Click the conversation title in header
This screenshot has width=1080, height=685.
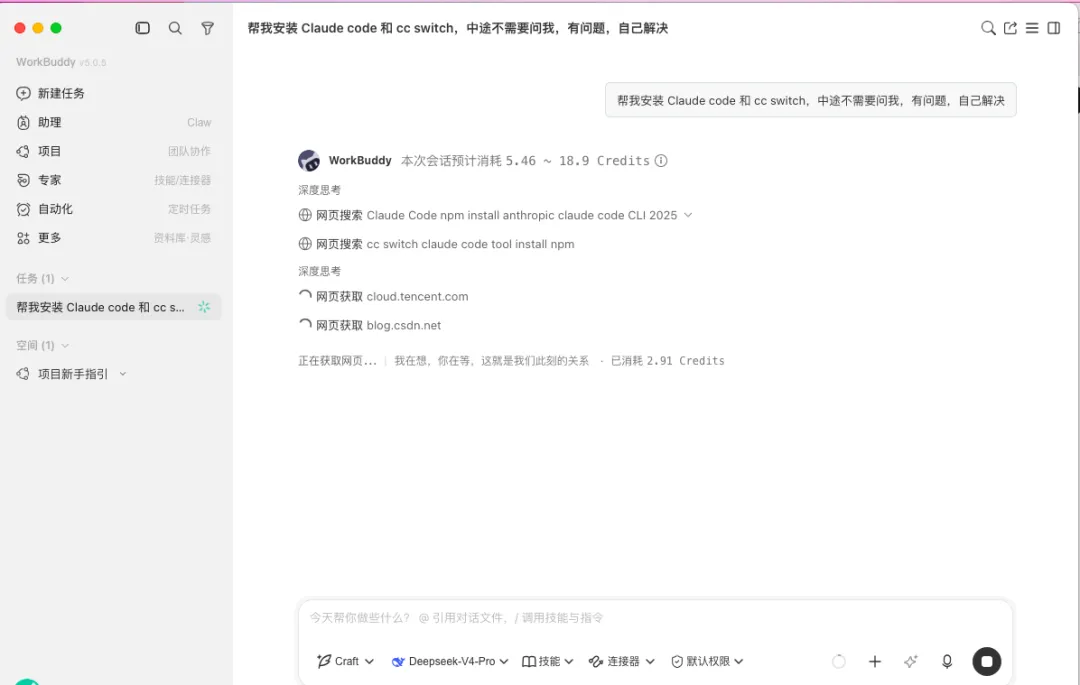coord(458,28)
